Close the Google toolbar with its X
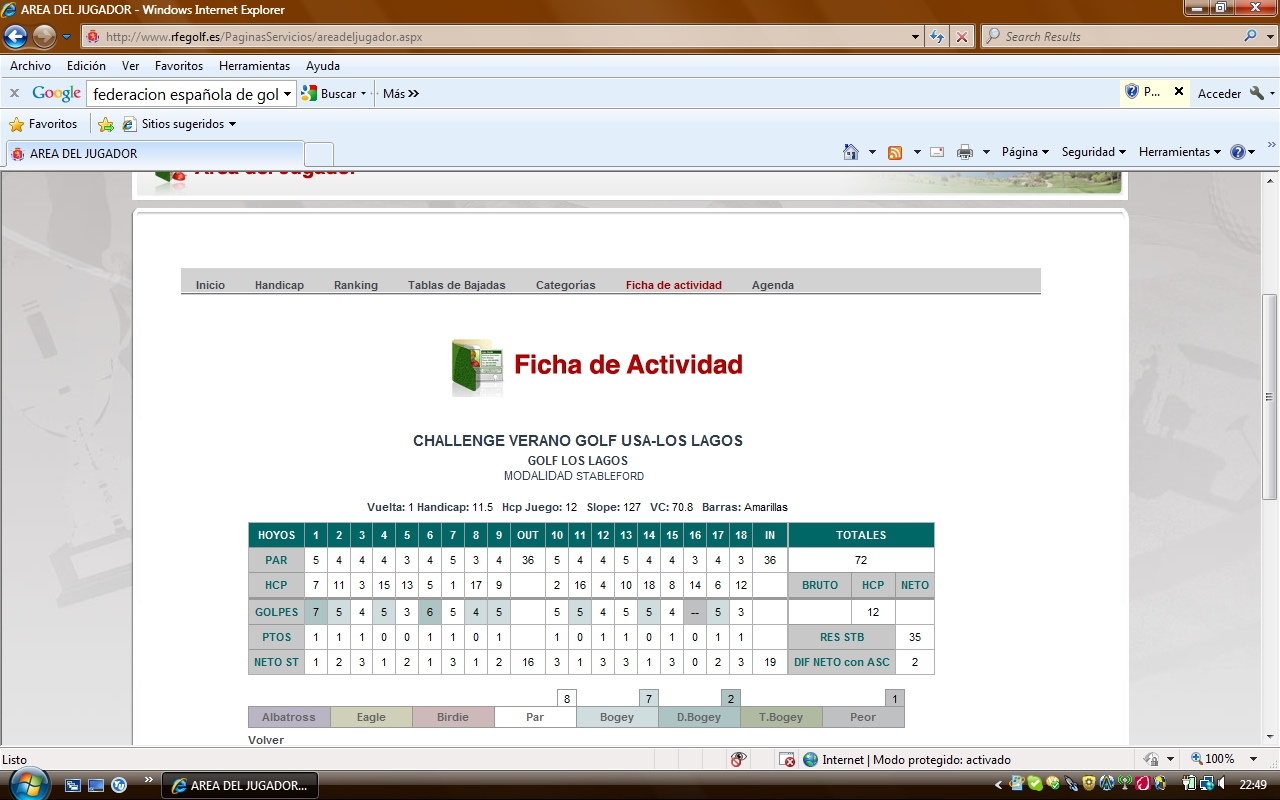This screenshot has height=800, width=1280. [15, 93]
